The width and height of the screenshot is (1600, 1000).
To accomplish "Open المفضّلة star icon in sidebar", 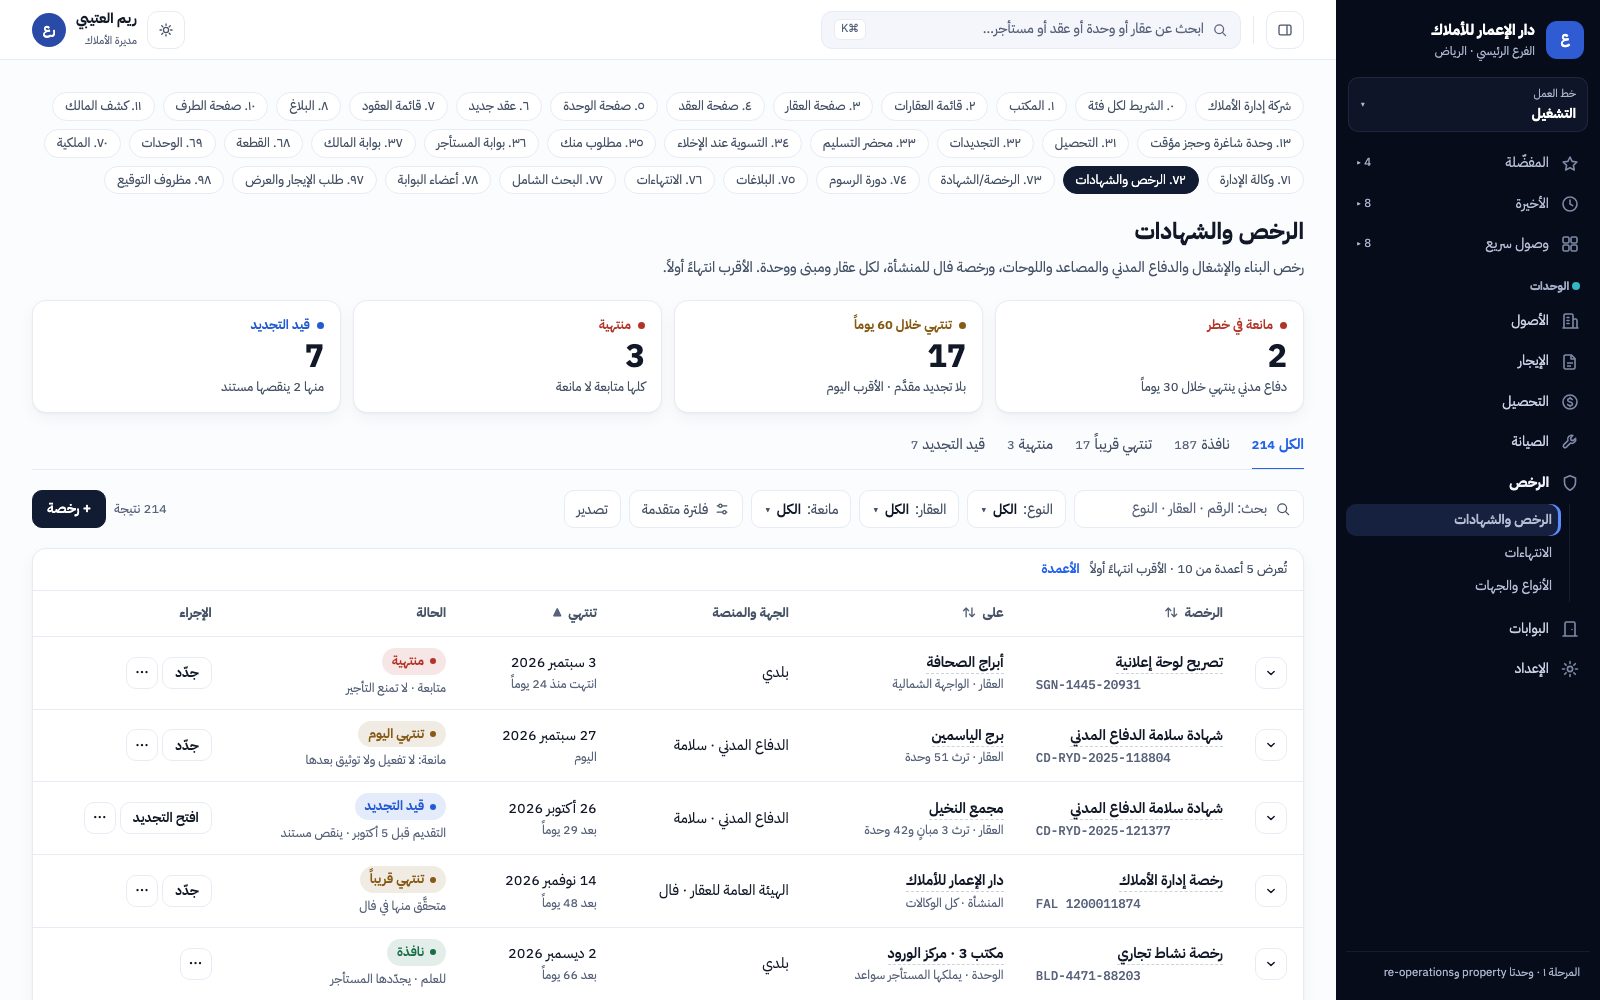I will pyautogui.click(x=1570, y=163).
